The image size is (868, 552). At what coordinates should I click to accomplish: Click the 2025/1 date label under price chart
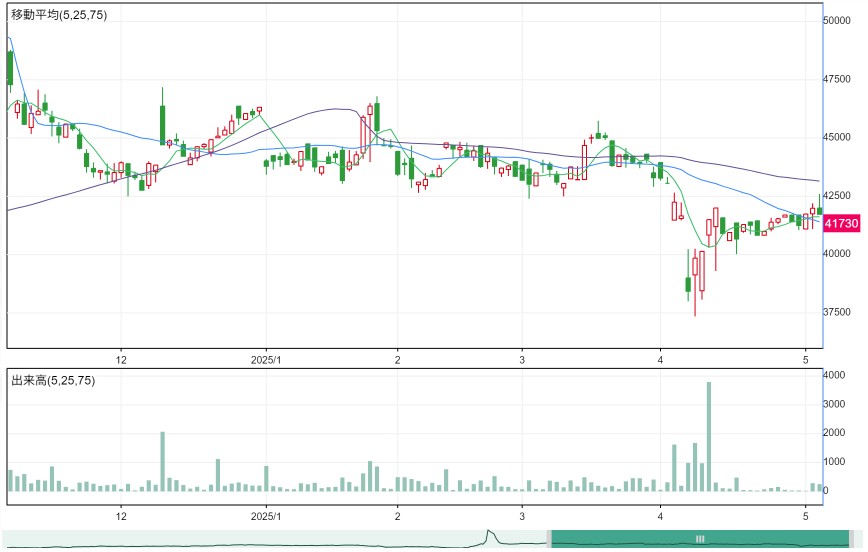coord(266,360)
